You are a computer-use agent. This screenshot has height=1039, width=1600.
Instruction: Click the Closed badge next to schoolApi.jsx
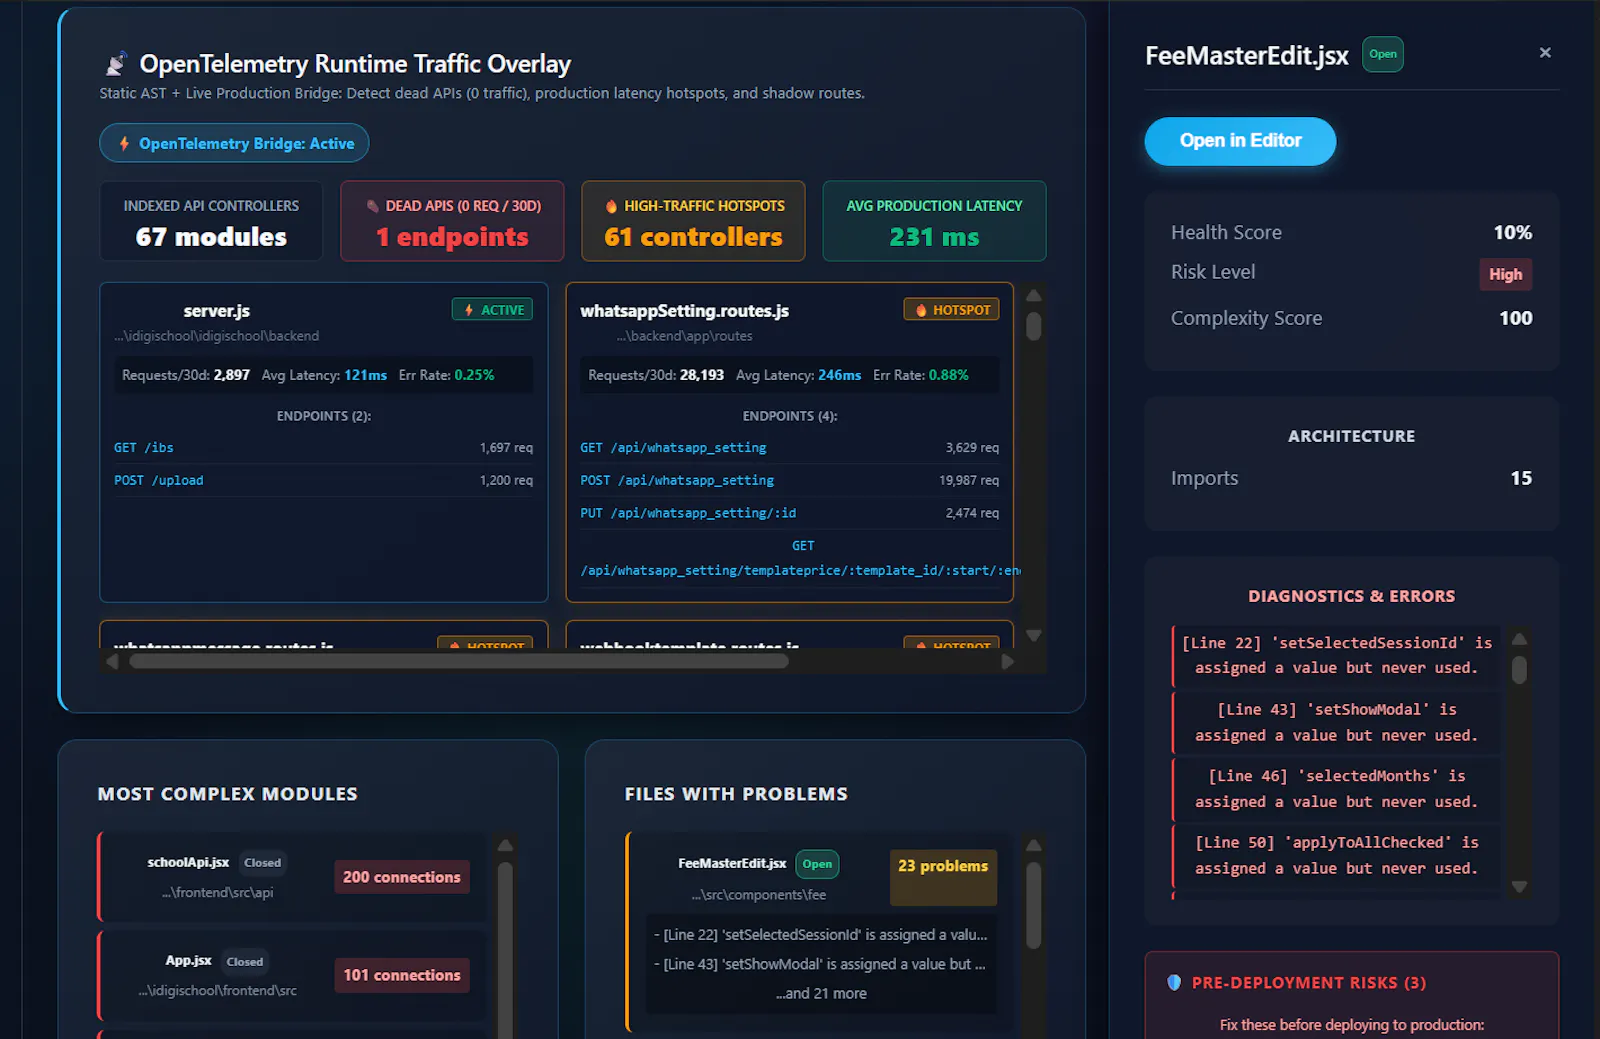pos(262,862)
